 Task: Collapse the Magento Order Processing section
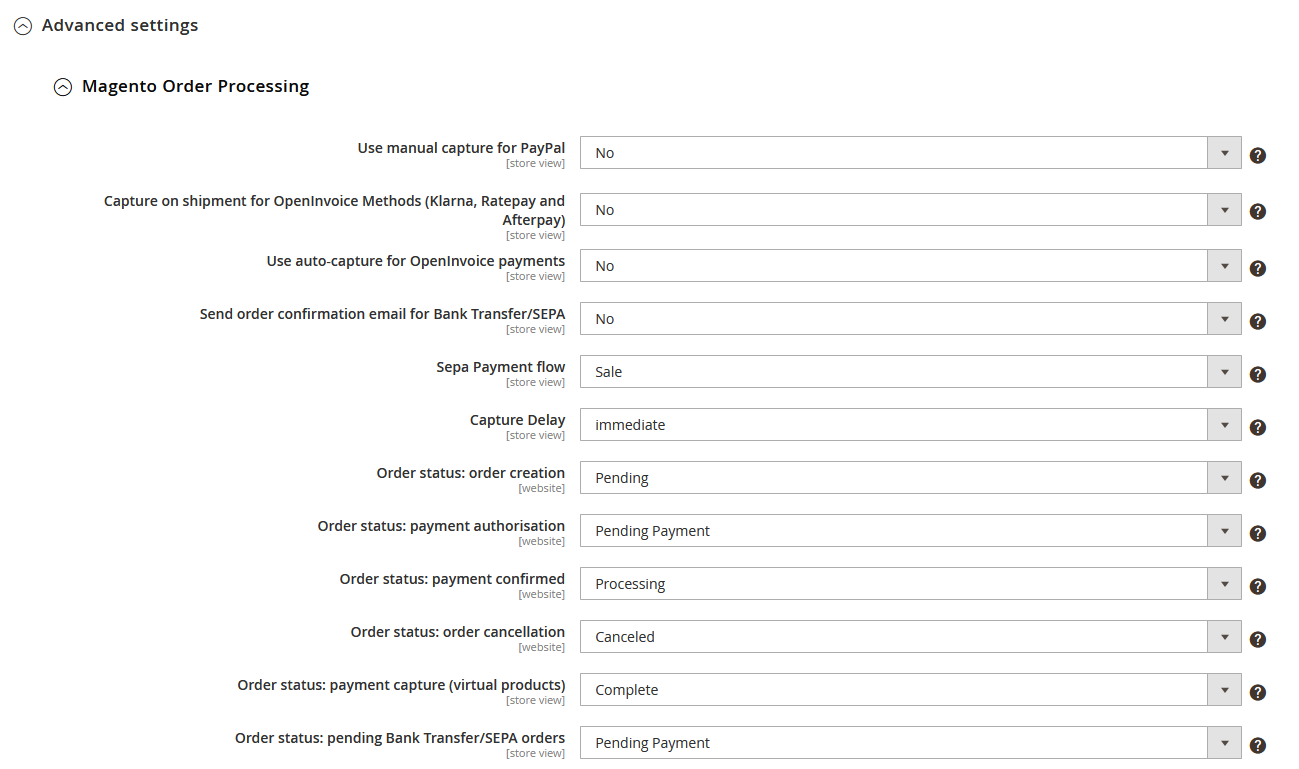[x=63, y=87]
